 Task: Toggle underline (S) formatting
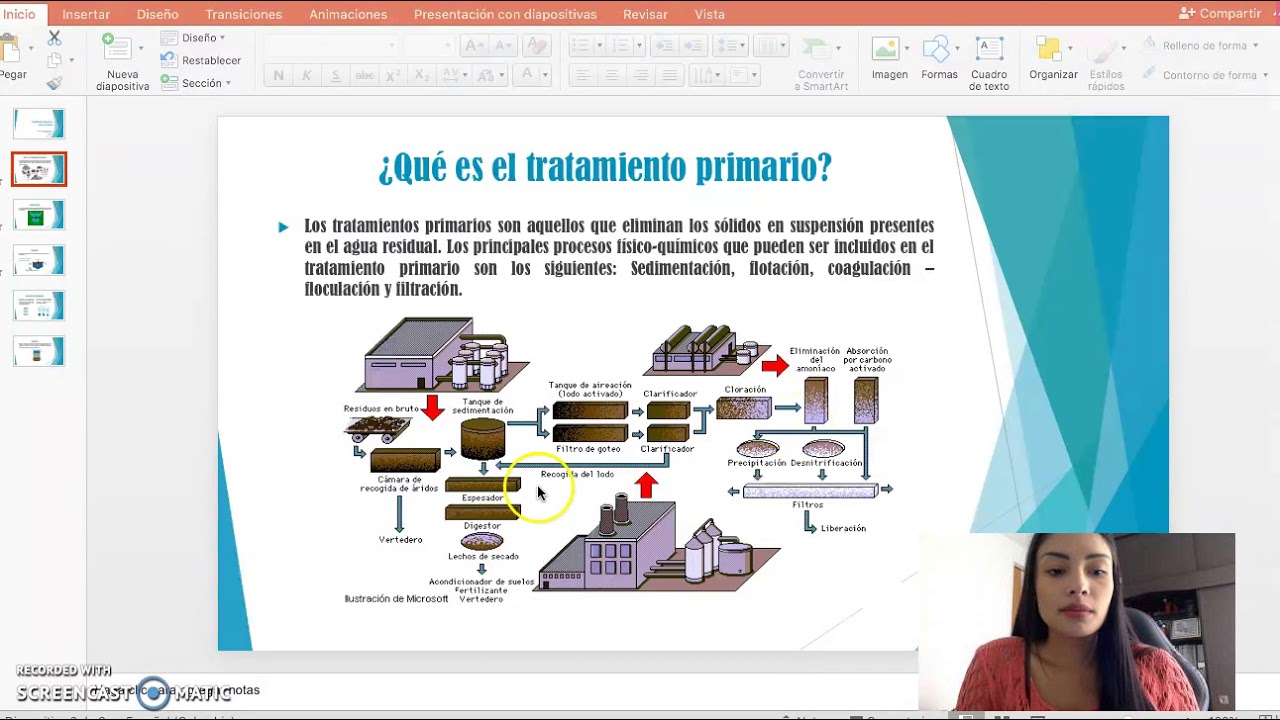click(x=335, y=75)
